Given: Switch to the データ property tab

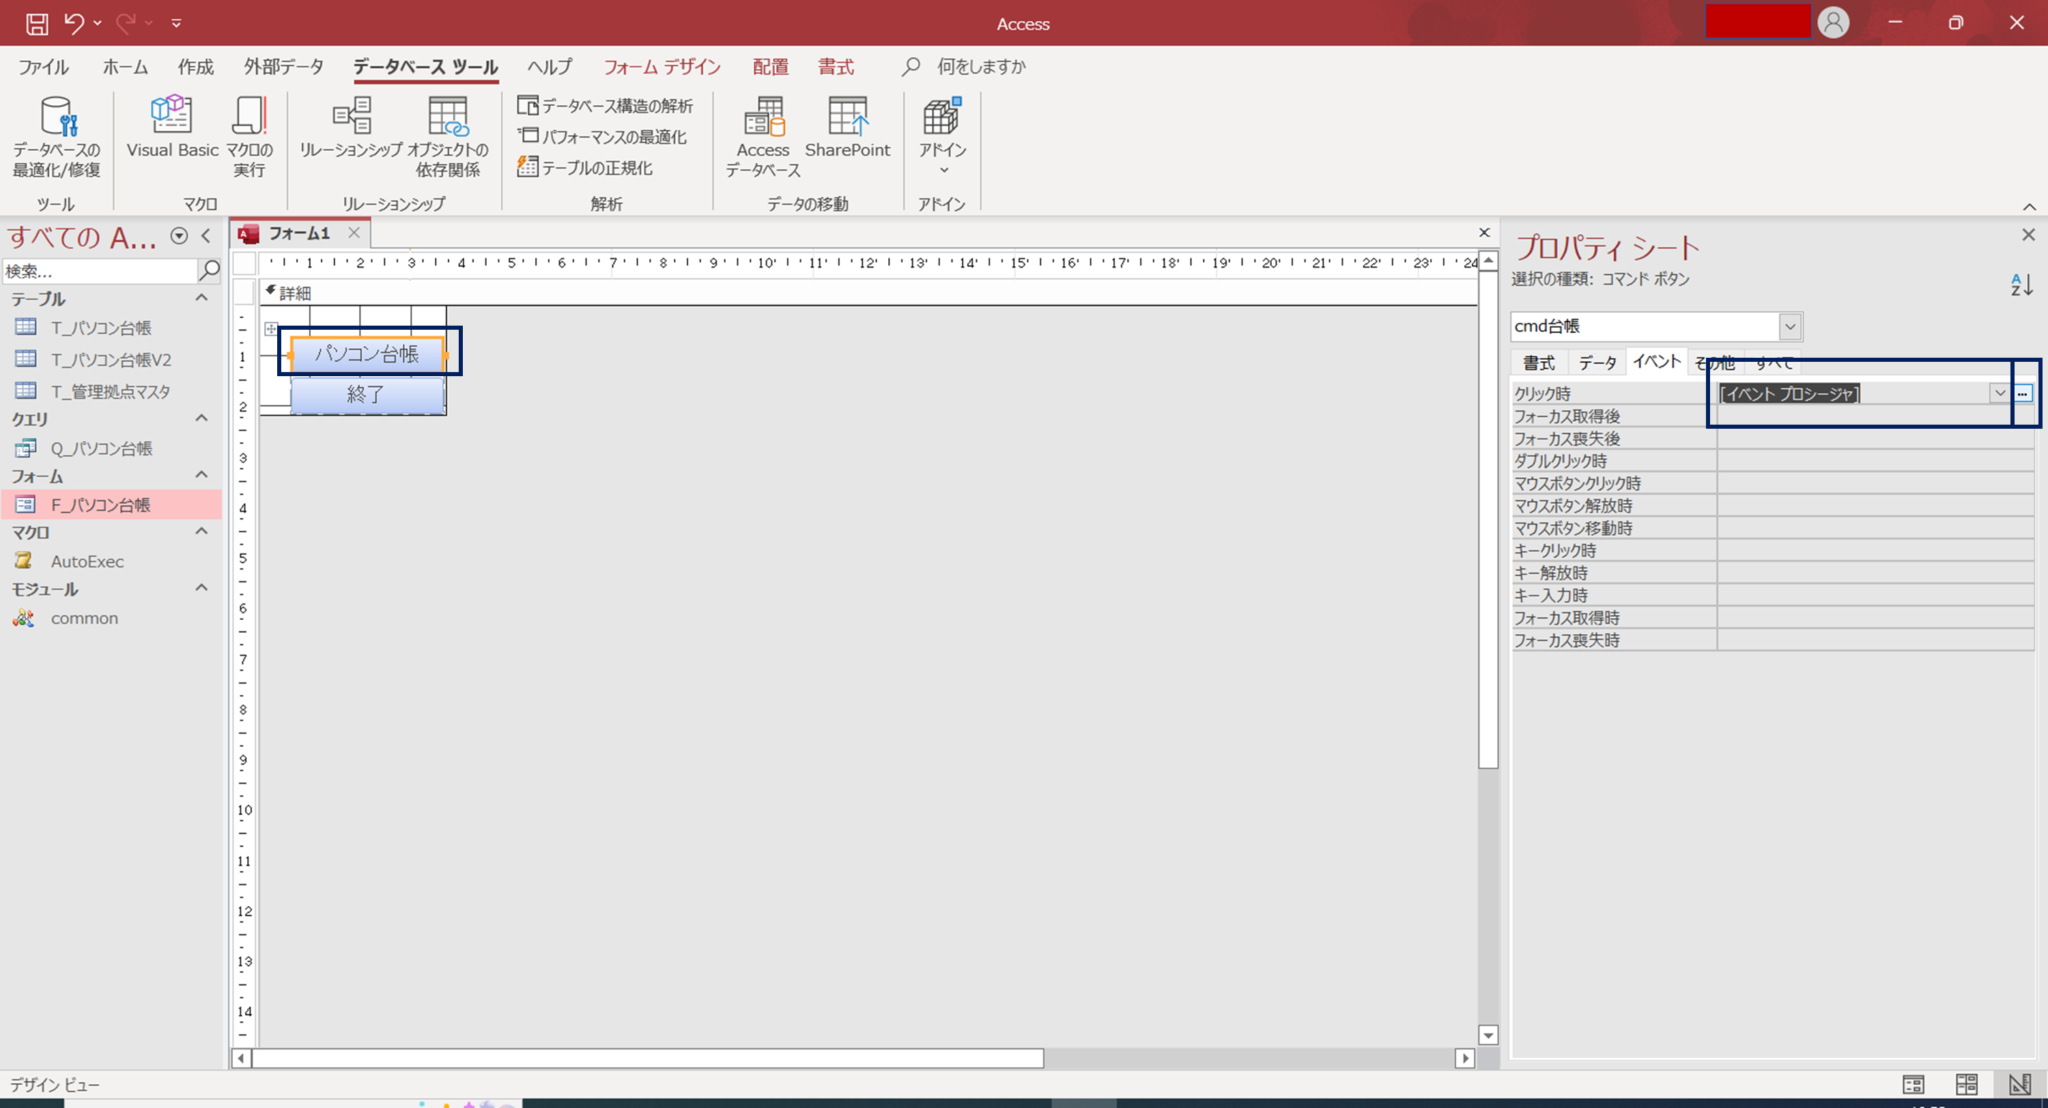Looking at the screenshot, I should click(x=1597, y=362).
